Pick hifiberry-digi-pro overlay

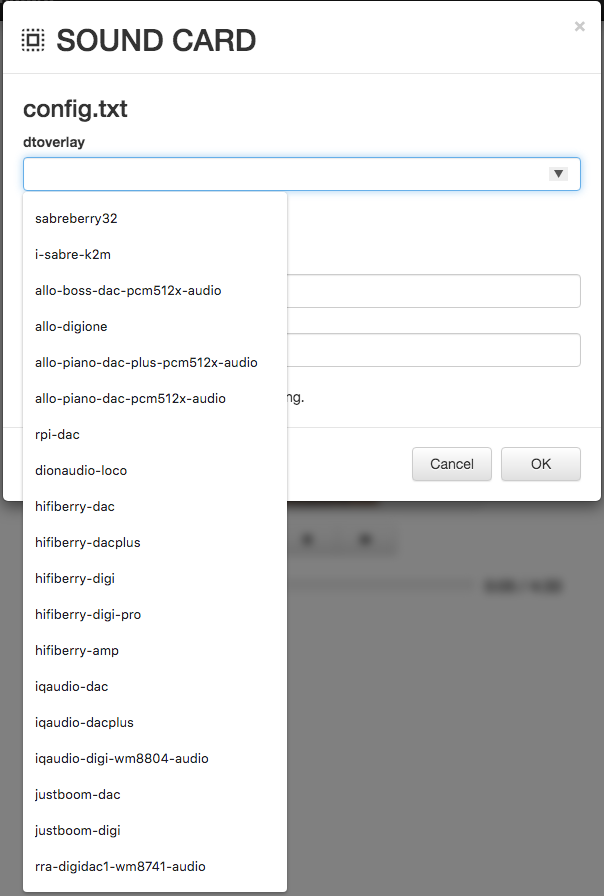[x=155, y=614]
